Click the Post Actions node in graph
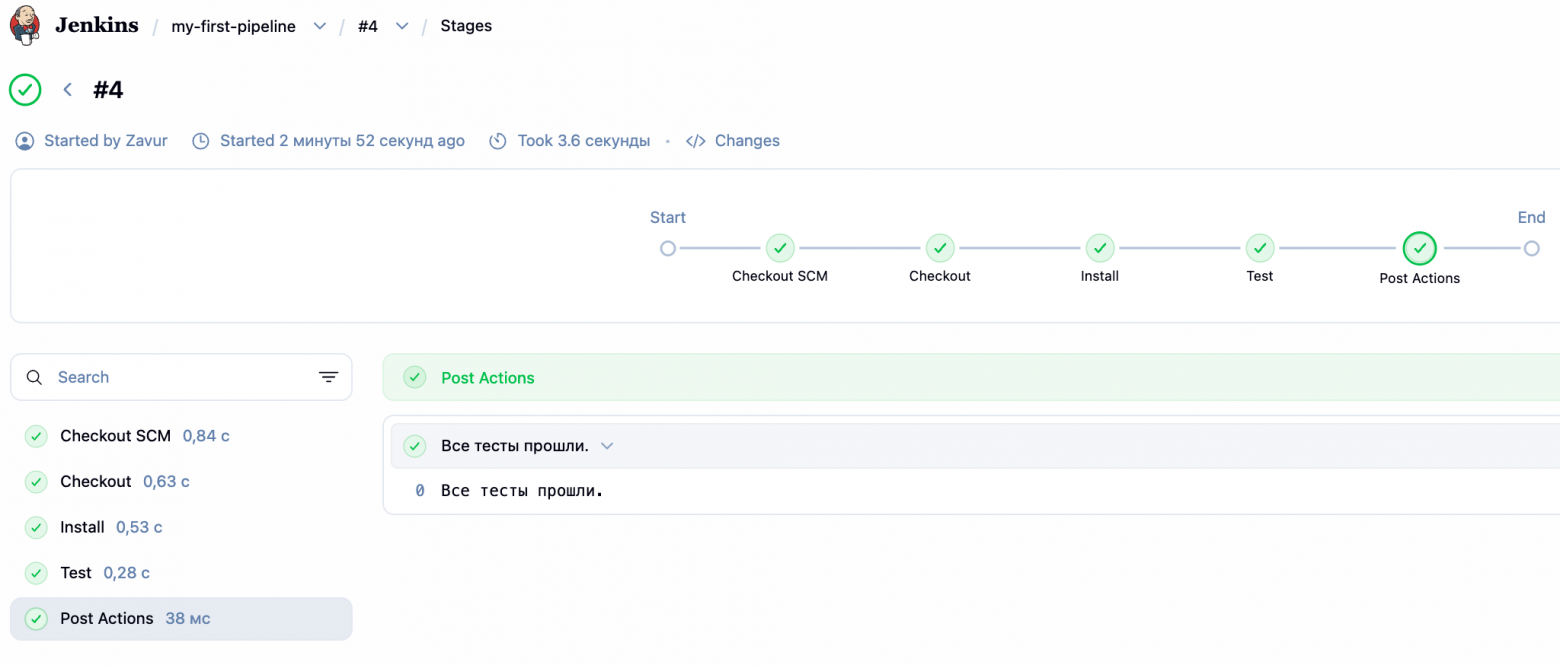This screenshot has height=665, width=1560. [1420, 248]
